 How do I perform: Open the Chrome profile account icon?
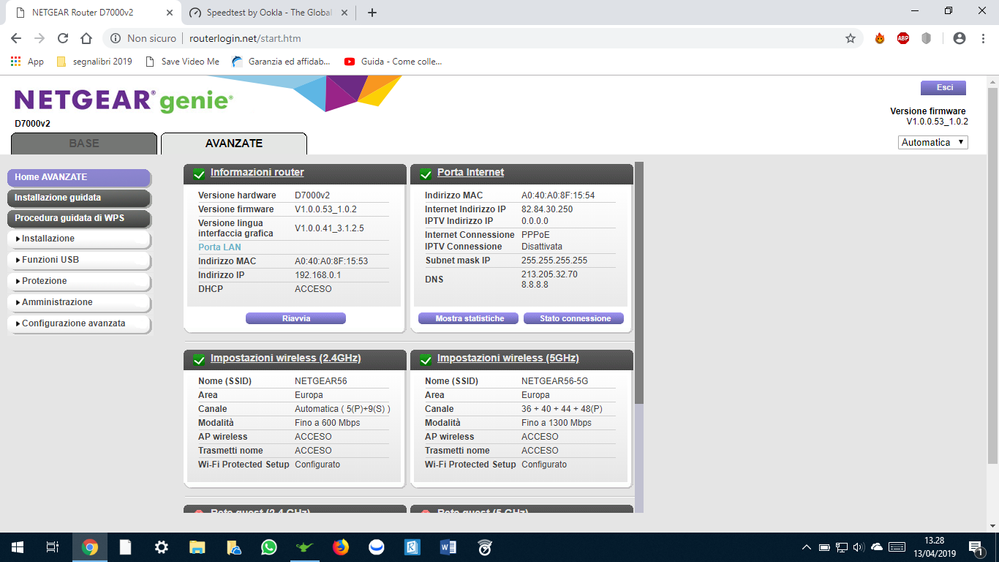(959, 38)
